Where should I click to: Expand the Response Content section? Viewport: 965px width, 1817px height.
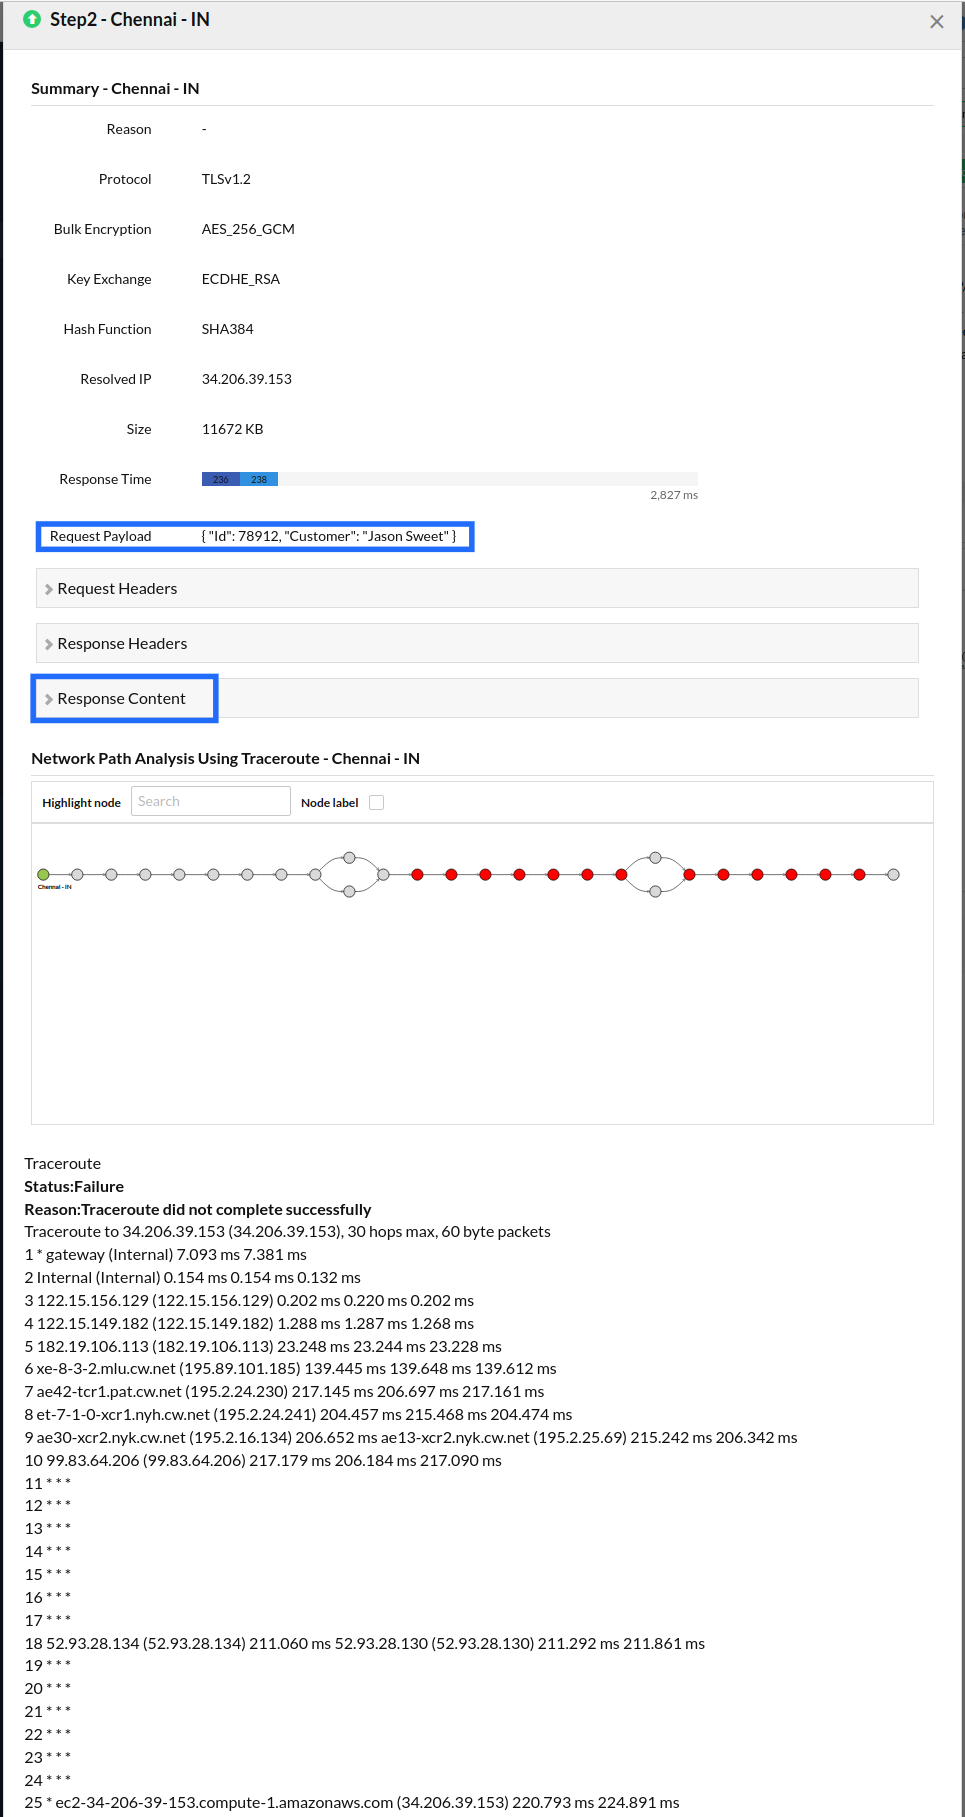pos(121,699)
